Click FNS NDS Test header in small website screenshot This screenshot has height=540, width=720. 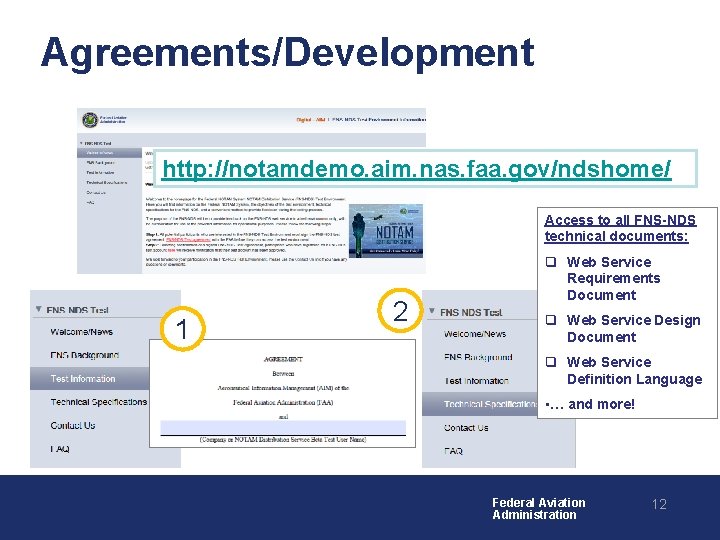[x=98, y=143]
